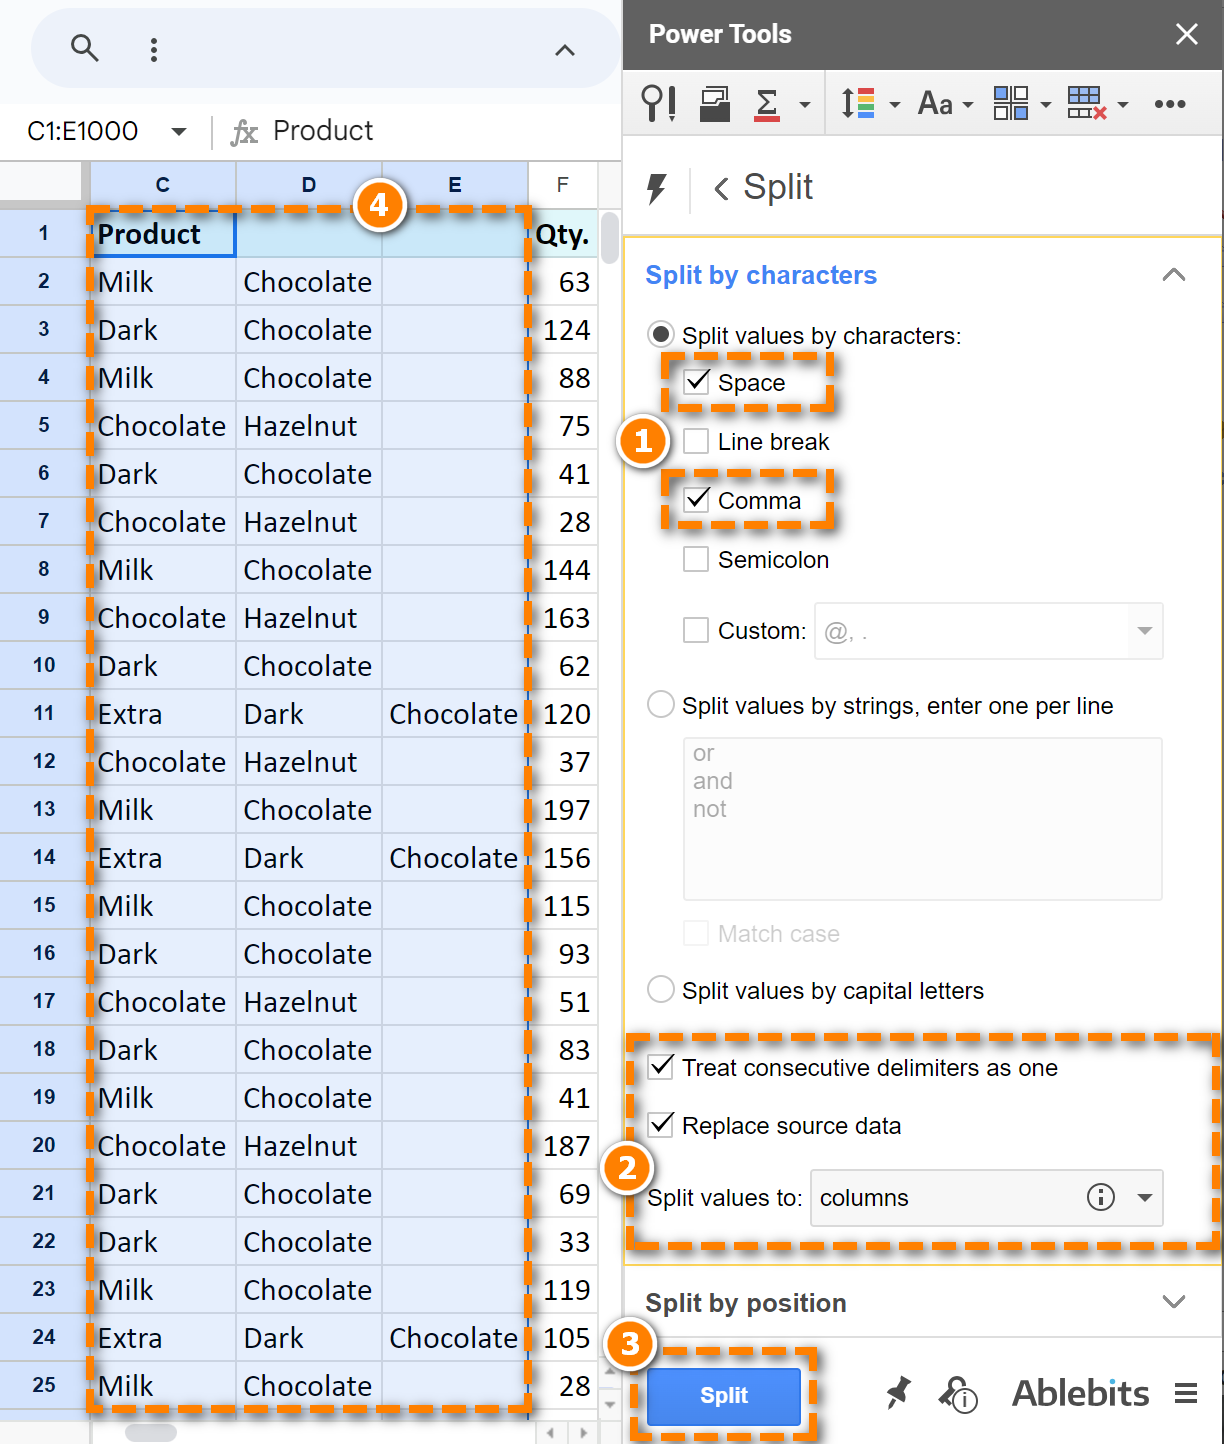Click the Sum function icon

(x=767, y=104)
